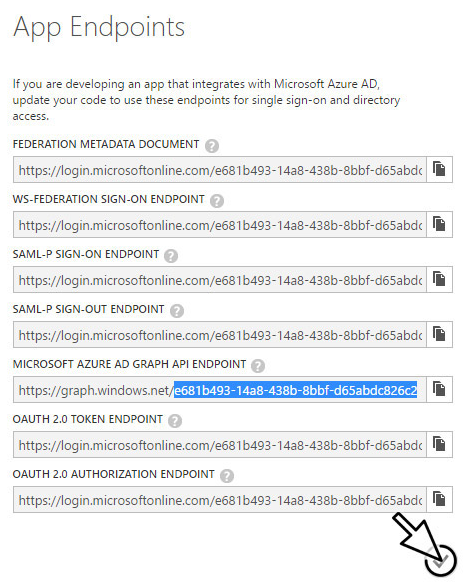
Task: Show help for SAML-P Sign-On Endpoint
Action: coord(171,256)
